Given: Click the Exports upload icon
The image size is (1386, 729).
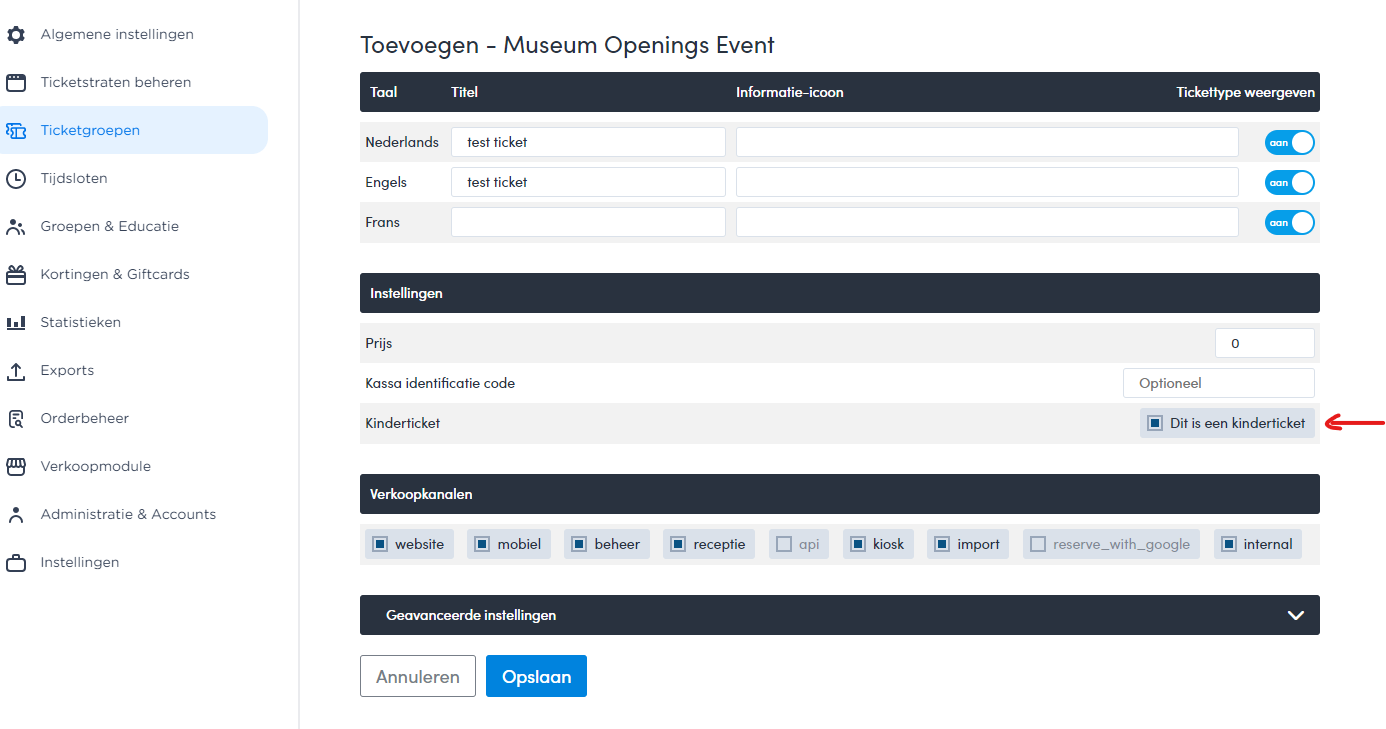Looking at the screenshot, I should coord(16,371).
